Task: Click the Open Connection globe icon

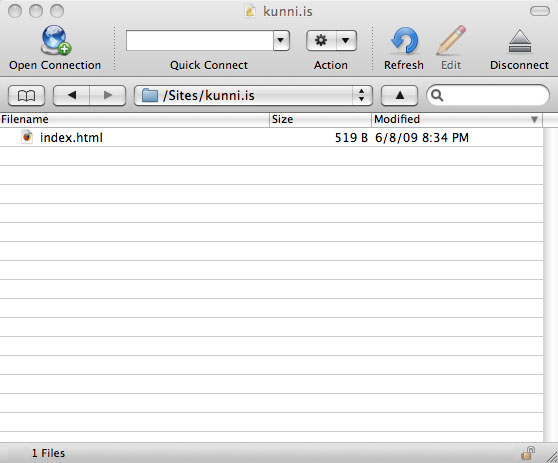Action: point(56,40)
